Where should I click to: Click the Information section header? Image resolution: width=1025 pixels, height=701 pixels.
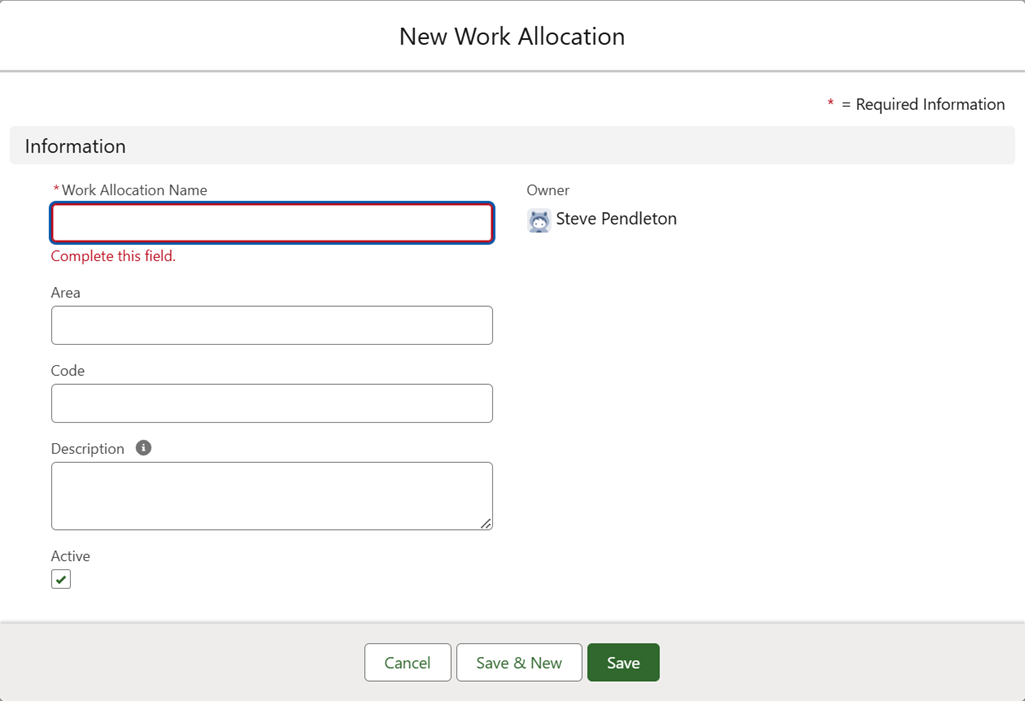pos(76,146)
